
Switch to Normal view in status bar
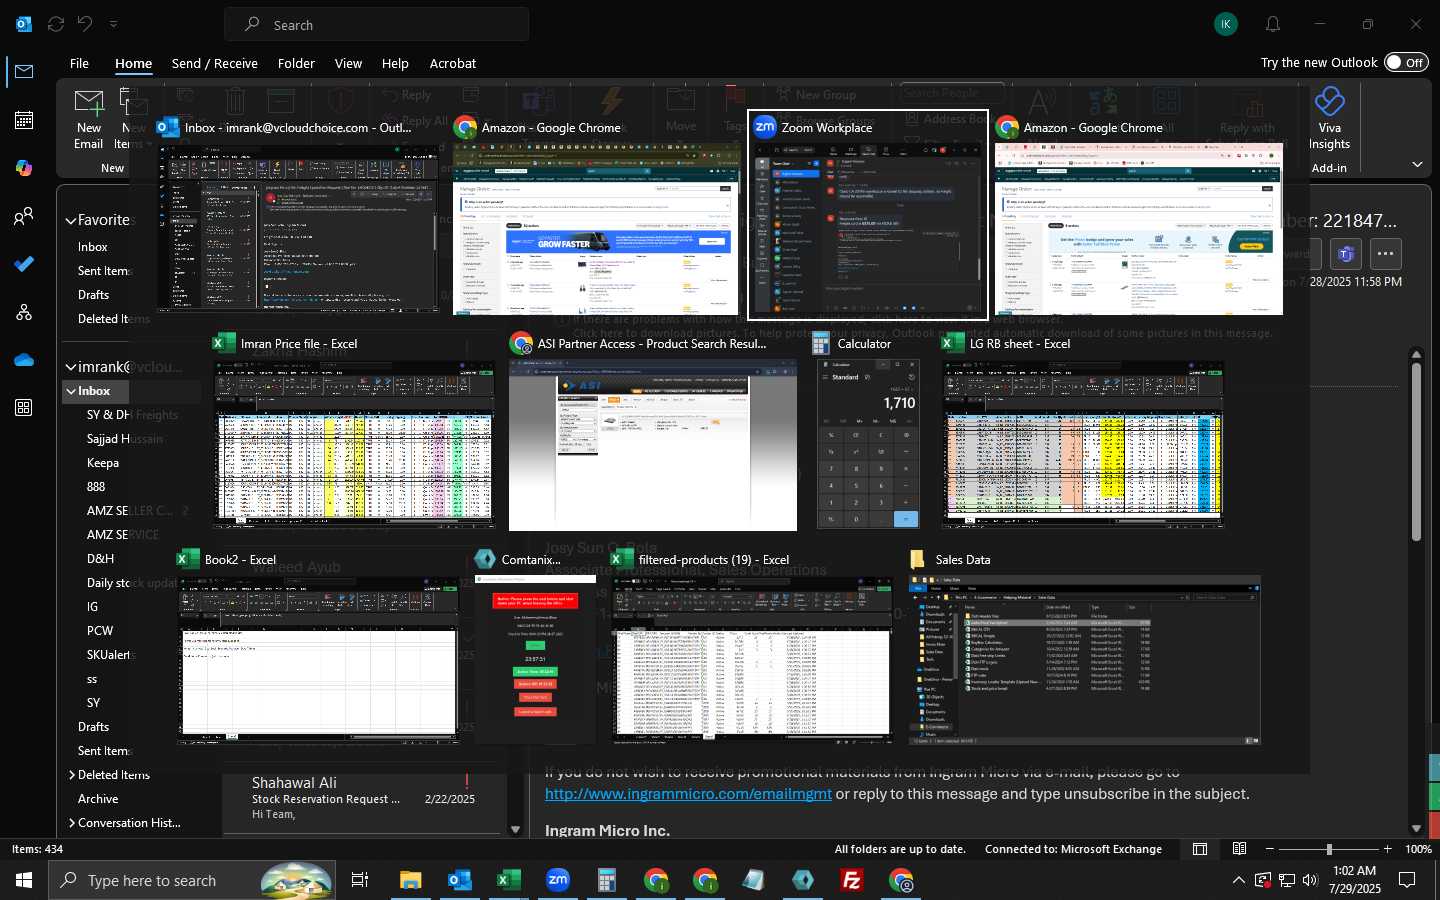tap(1200, 849)
